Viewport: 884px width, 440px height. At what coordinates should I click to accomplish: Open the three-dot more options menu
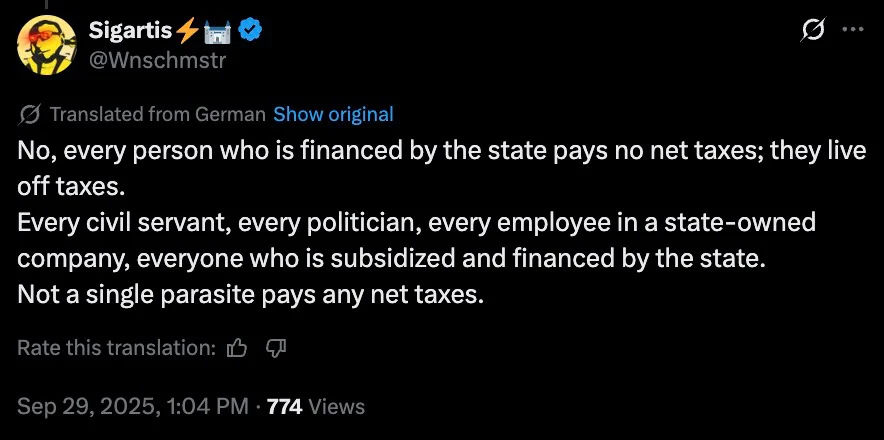[x=852, y=31]
